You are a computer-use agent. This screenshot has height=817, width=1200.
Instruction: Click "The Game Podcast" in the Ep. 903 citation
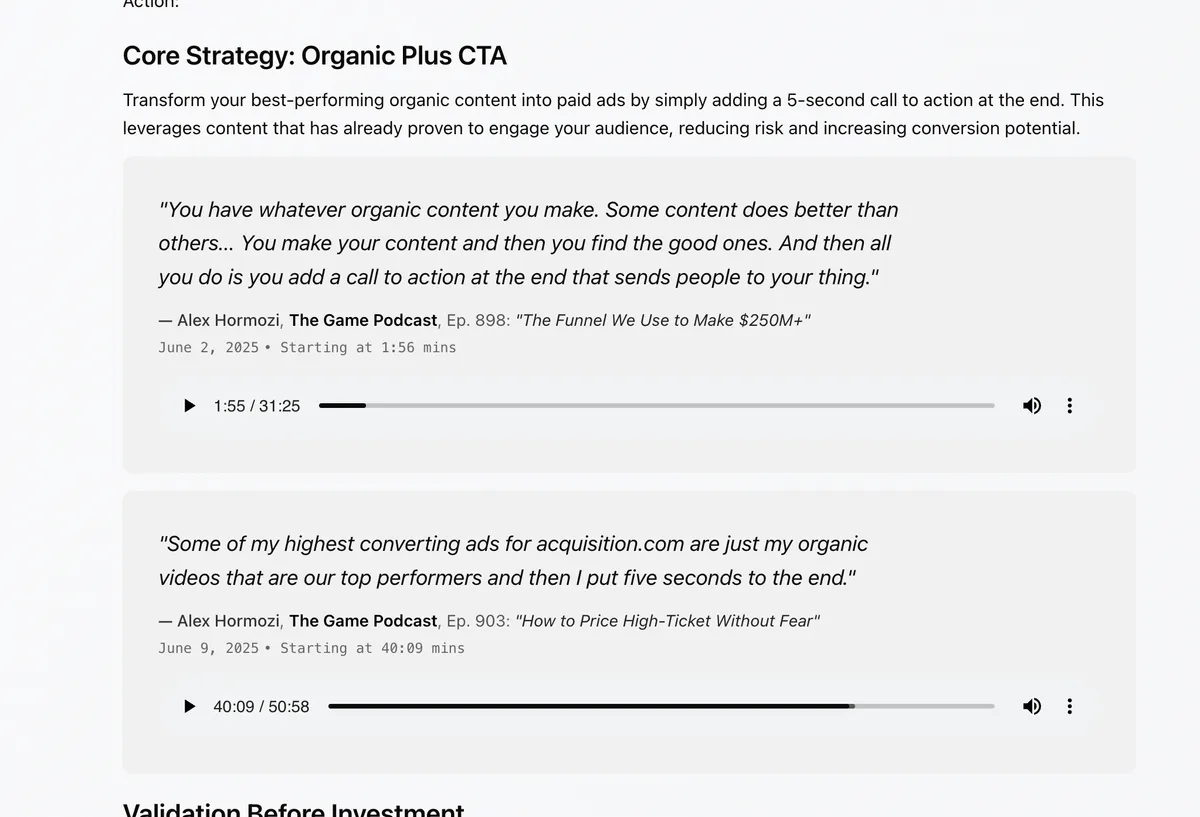point(363,621)
